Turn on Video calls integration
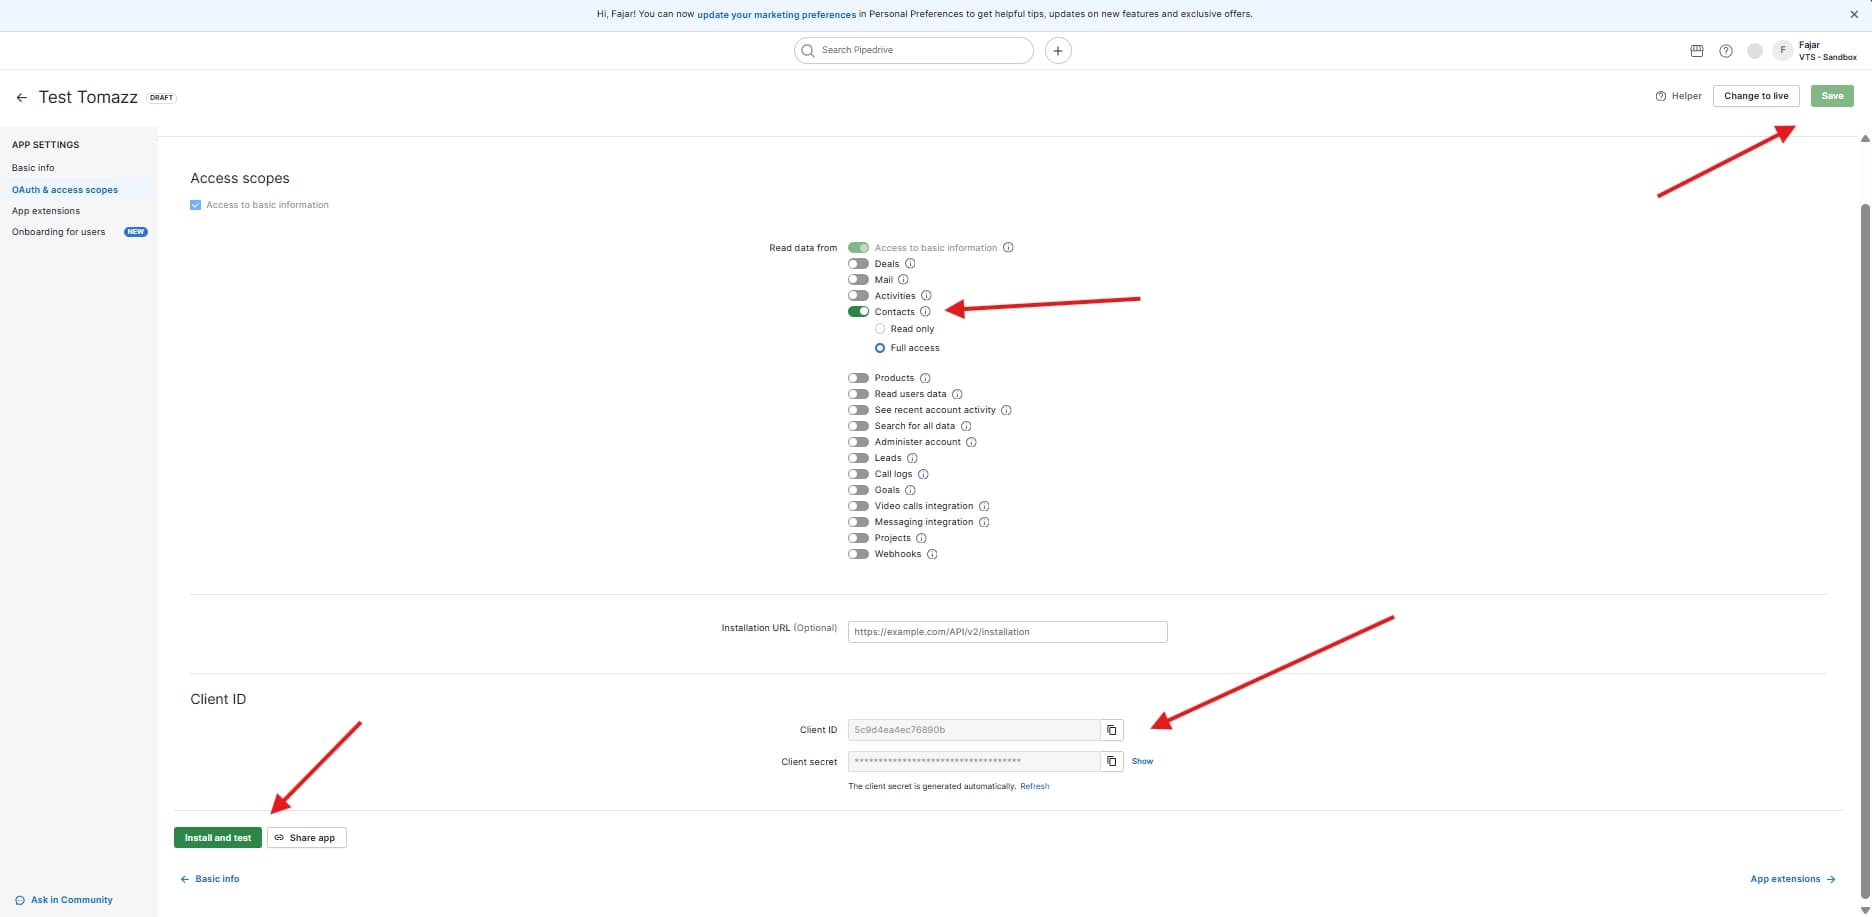The width and height of the screenshot is (1872, 917). (x=858, y=506)
